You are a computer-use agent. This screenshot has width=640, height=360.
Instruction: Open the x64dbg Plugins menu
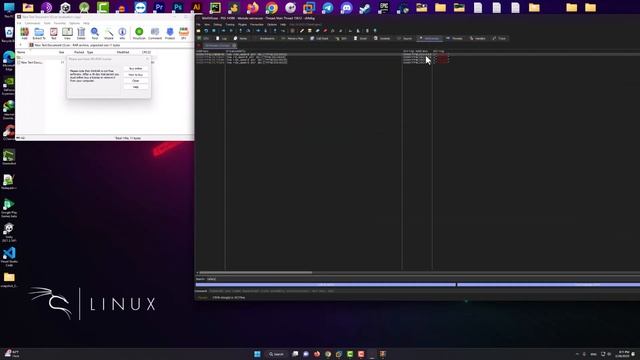(242, 24)
